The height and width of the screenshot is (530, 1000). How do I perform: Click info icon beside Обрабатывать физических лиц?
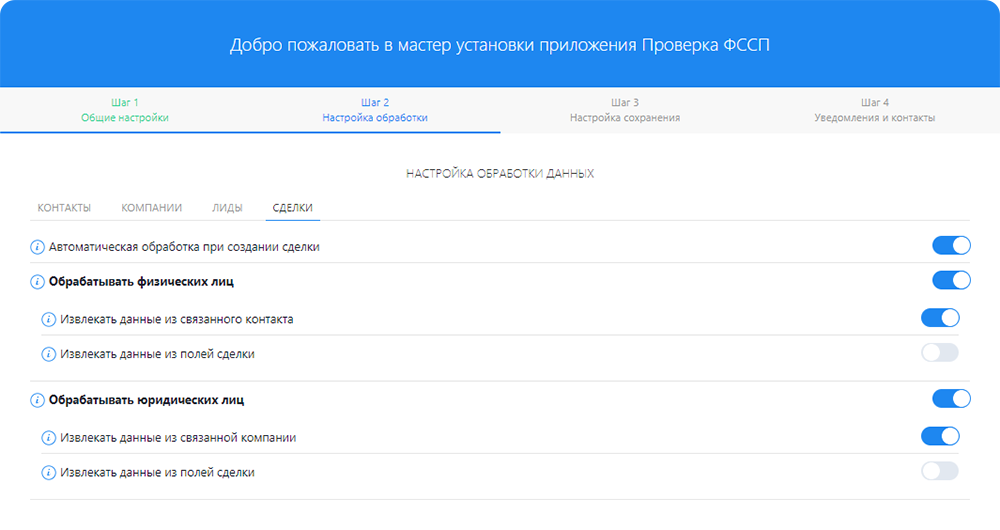[x=38, y=281]
